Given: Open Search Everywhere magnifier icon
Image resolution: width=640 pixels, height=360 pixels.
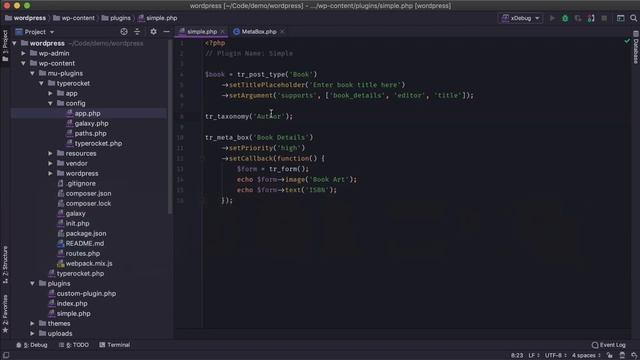Looking at the screenshot, I should click(x=633, y=18).
